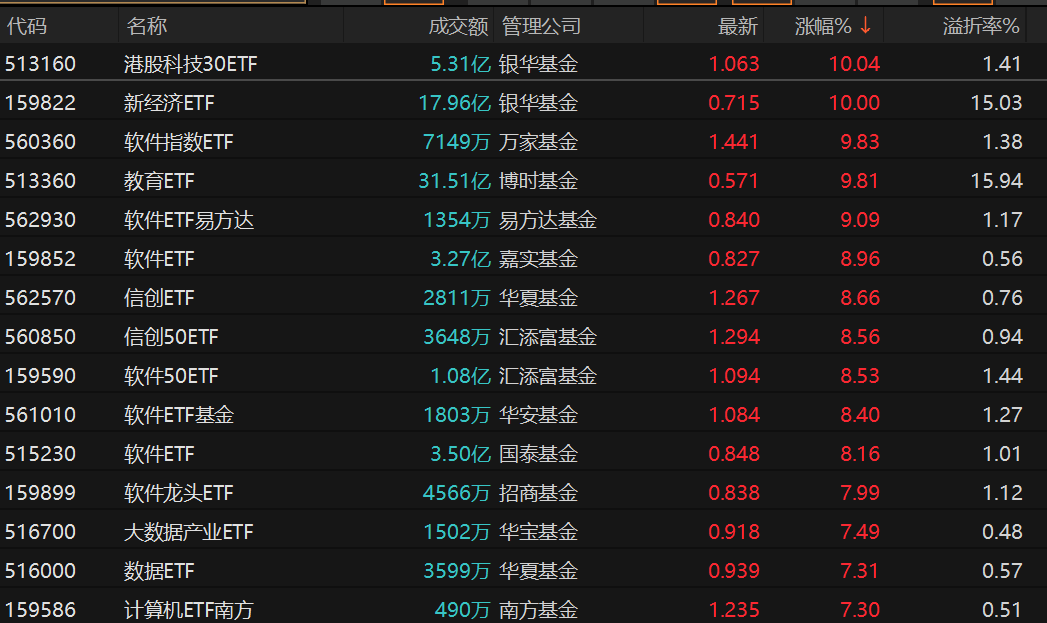
Task: Click the sort arrow beside 涨幅%
Action: coord(865,26)
